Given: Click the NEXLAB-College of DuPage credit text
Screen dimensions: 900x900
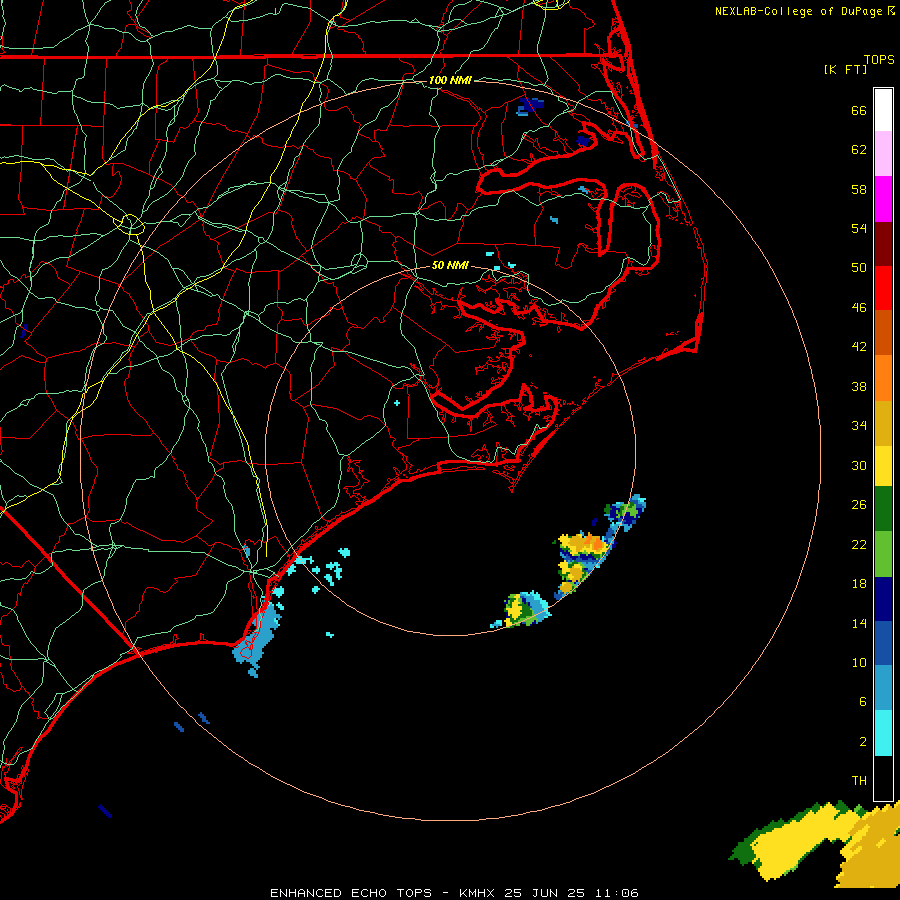Looking at the screenshot, I should tap(798, 11).
